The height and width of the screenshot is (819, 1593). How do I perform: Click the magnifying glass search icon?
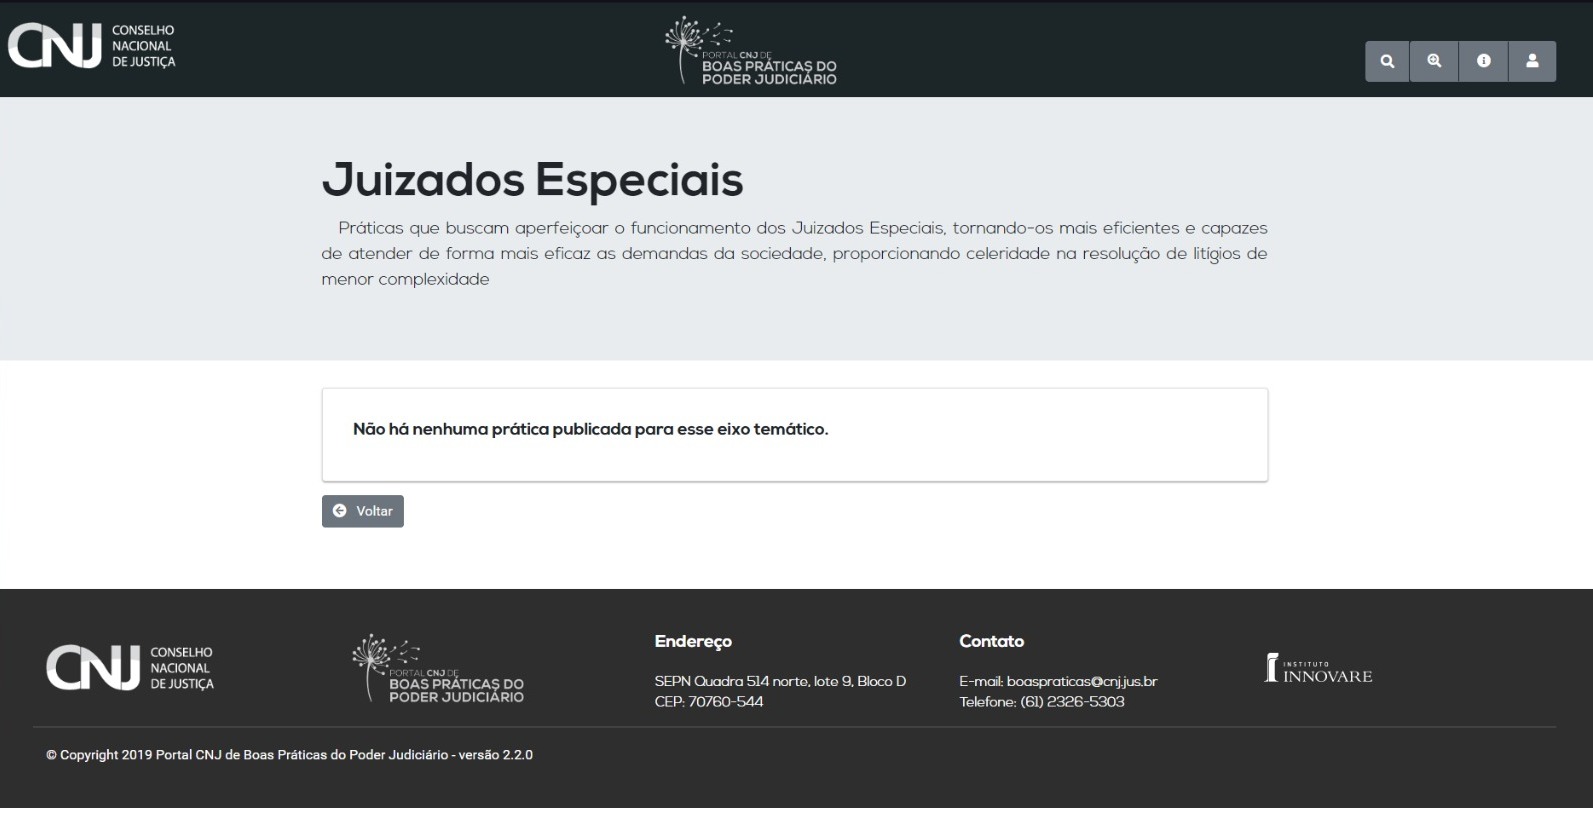(1387, 61)
